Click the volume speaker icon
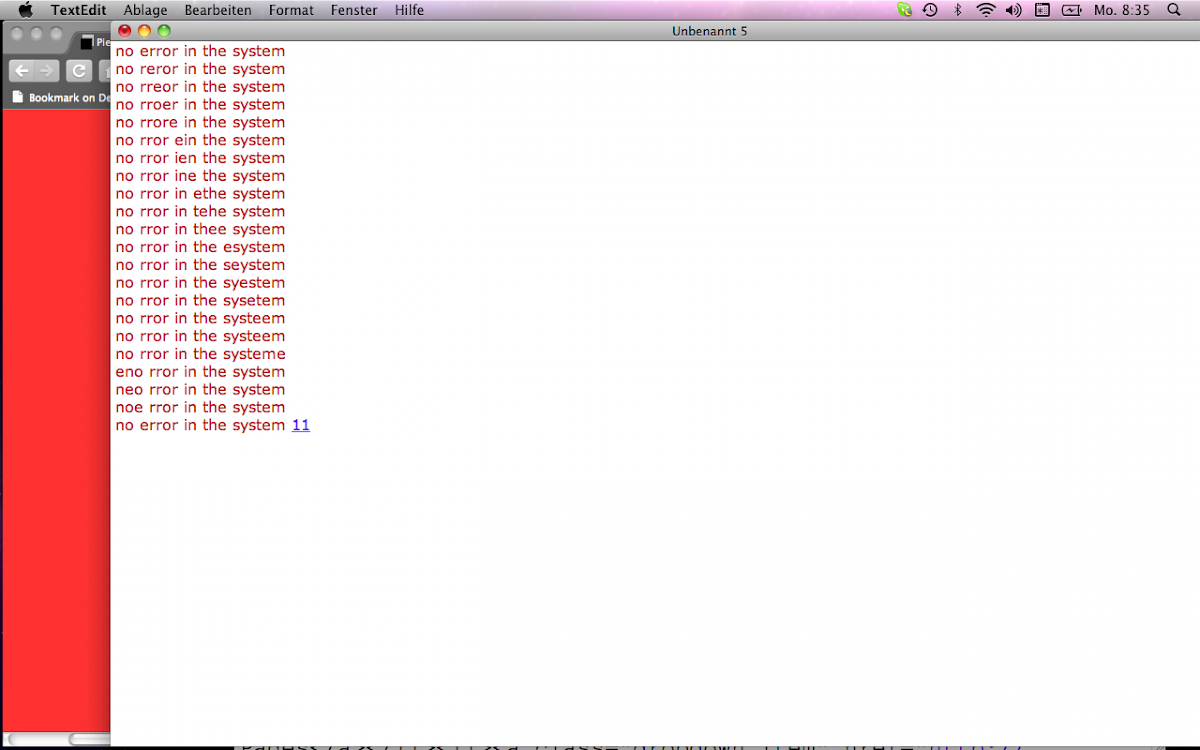Image resolution: width=1200 pixels, height=750 pixels. 1013,10
